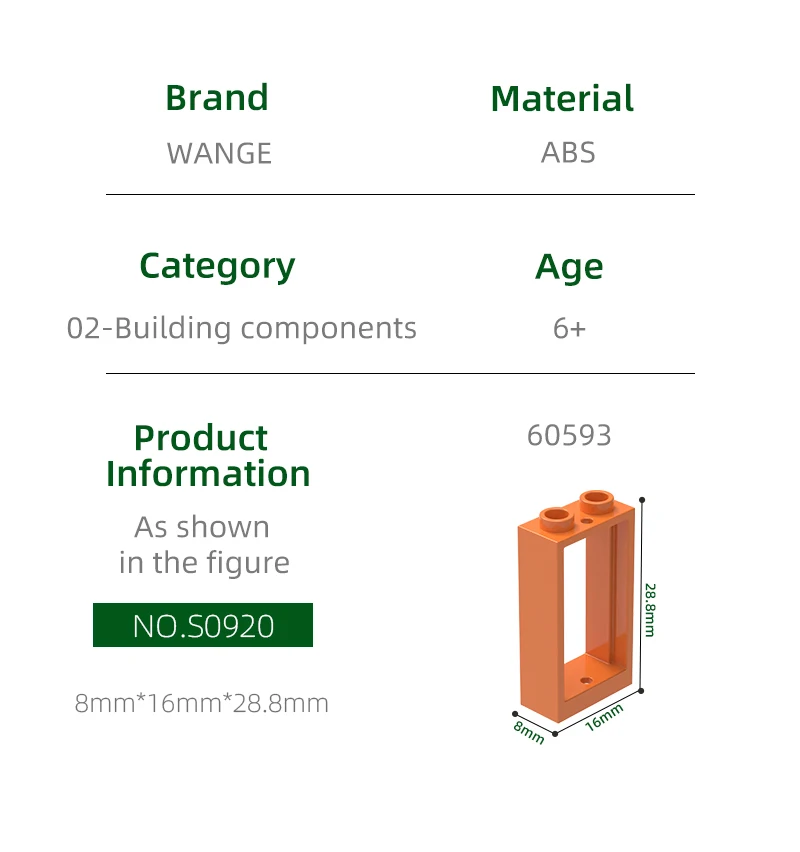The height and width of the screenshot is (852, 800).
Task: Click the Product Information heading
Action: click(x=208, y=455)
